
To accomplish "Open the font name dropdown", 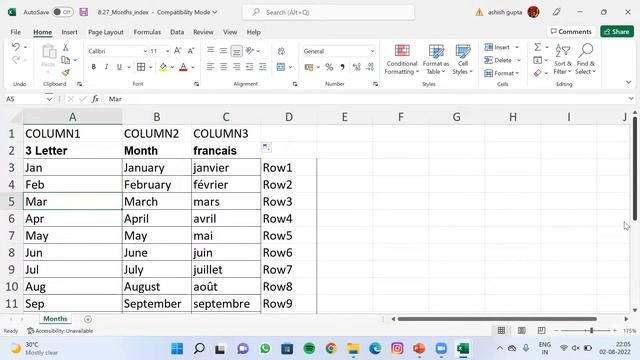I will click(145, 51).
